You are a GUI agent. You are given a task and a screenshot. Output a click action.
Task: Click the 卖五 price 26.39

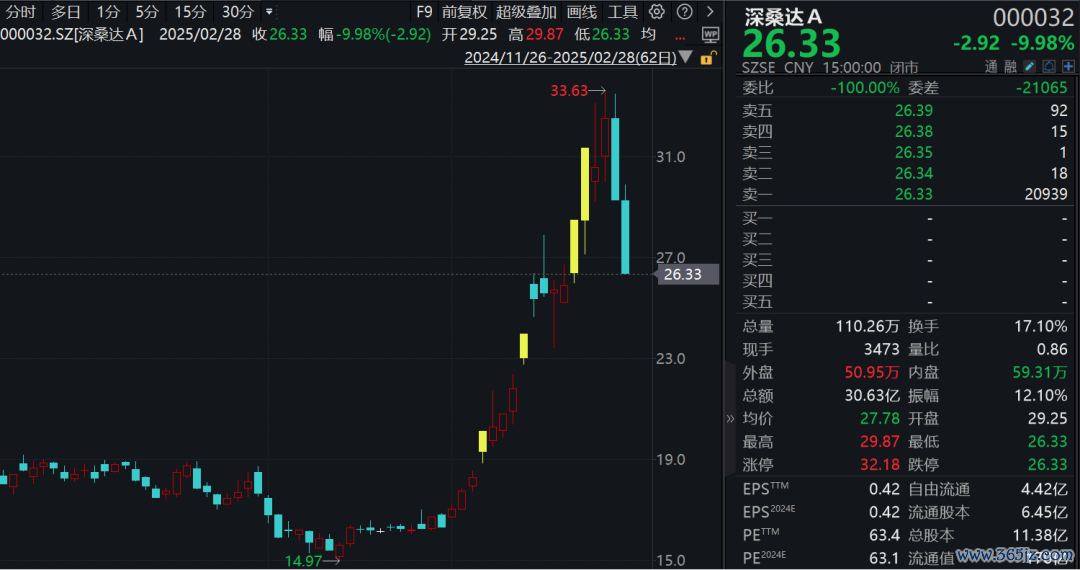click(913, 111)
